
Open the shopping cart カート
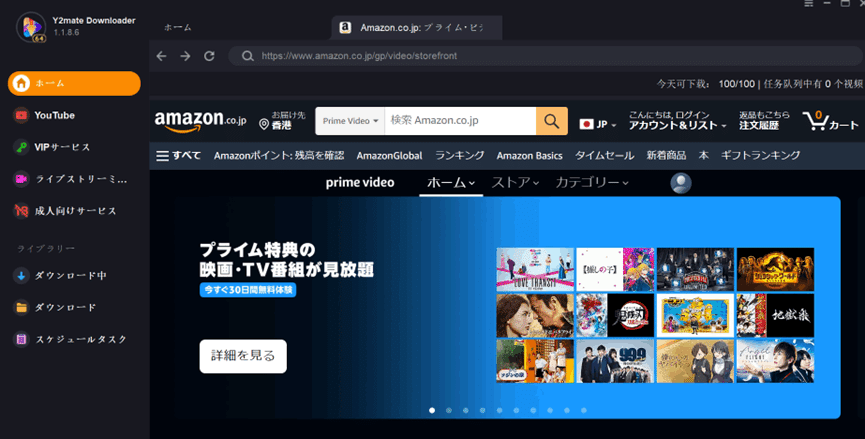[831, 121]
